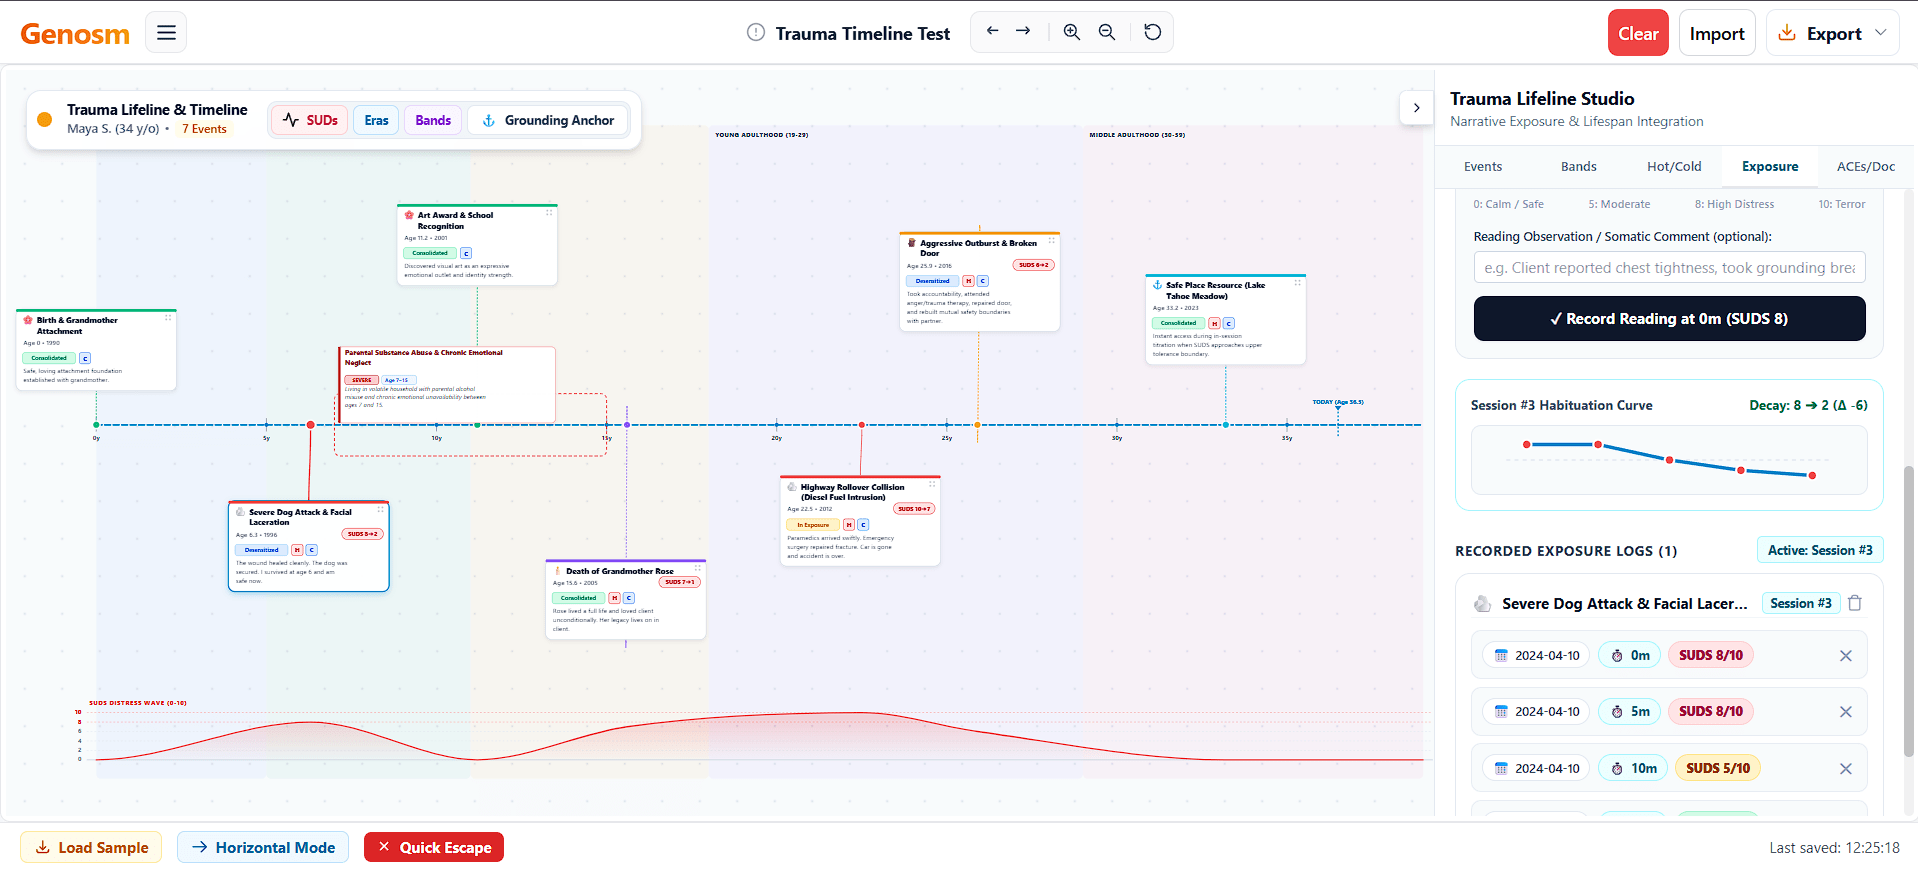
Task: Click the Import button
Action: (x=1717, y=33)
